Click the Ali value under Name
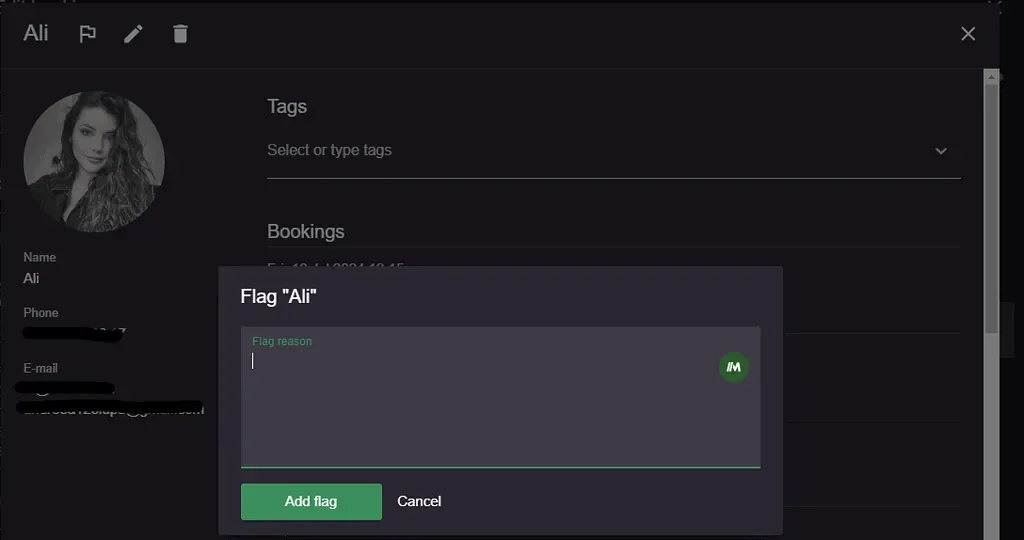 coord(31,278)
